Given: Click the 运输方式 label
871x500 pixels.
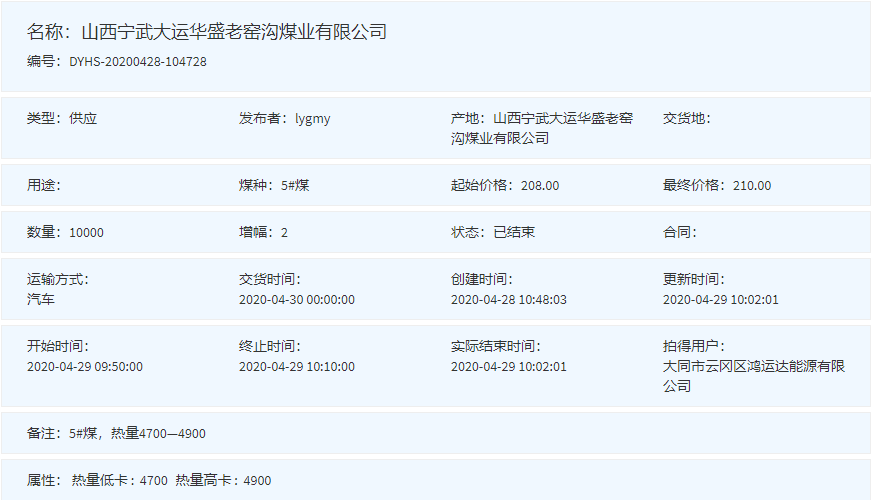Looking at the screenshot, I should (58, 279).
